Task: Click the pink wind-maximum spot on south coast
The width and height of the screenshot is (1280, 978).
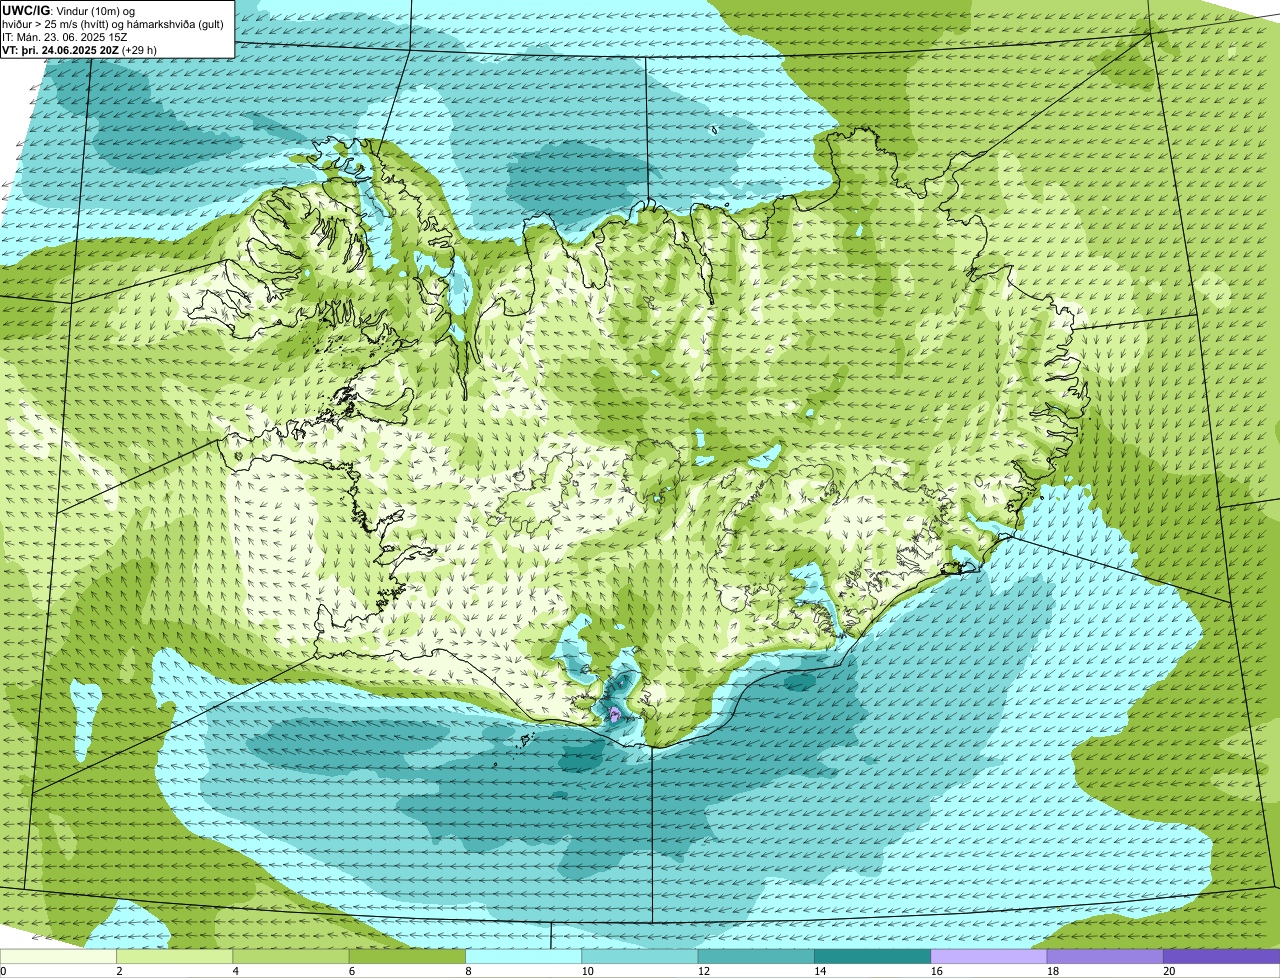Action: pos(614,714)
